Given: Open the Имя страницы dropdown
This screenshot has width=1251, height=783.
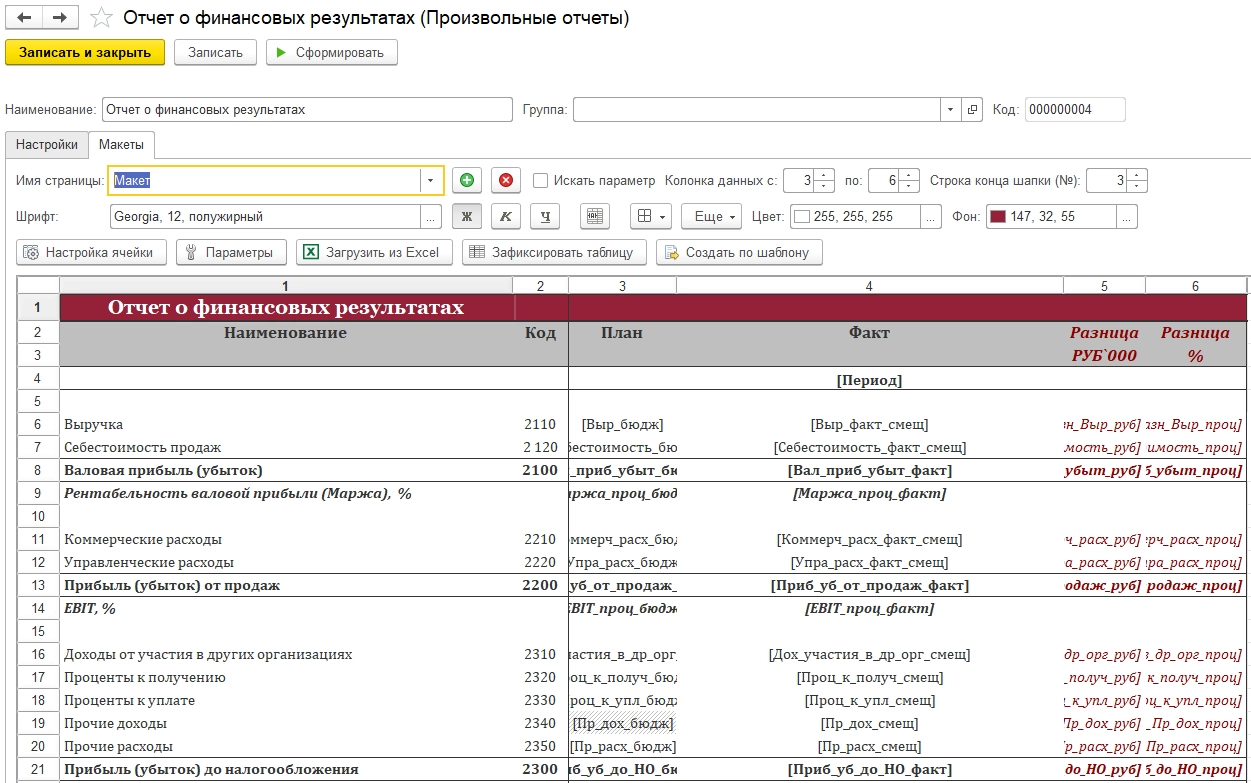Looking at the screenshot, I should click(431, 181).
